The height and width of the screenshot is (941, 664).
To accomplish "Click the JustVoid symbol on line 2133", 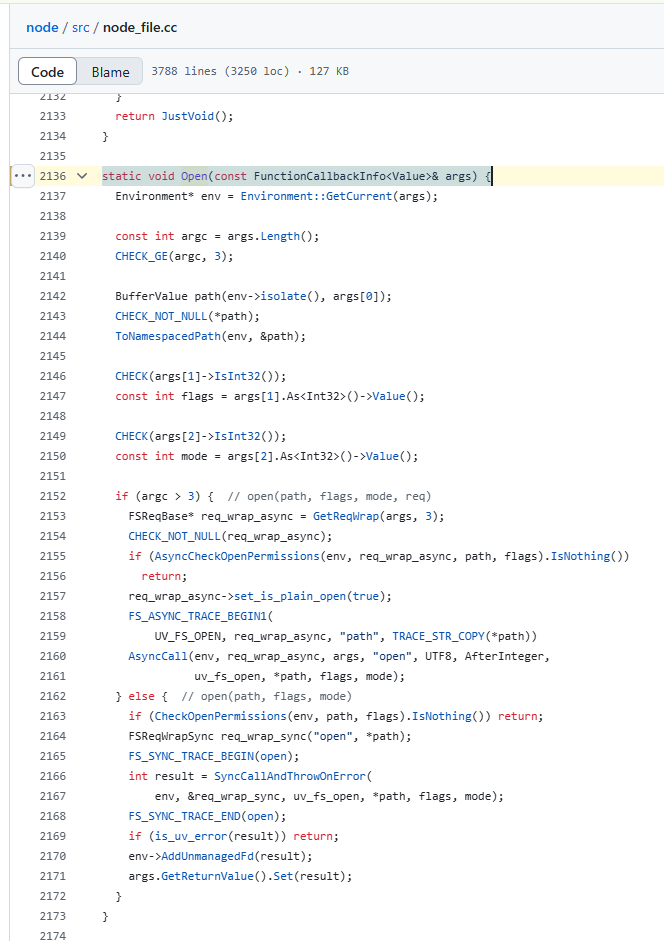I will click(x=187, y=116).
